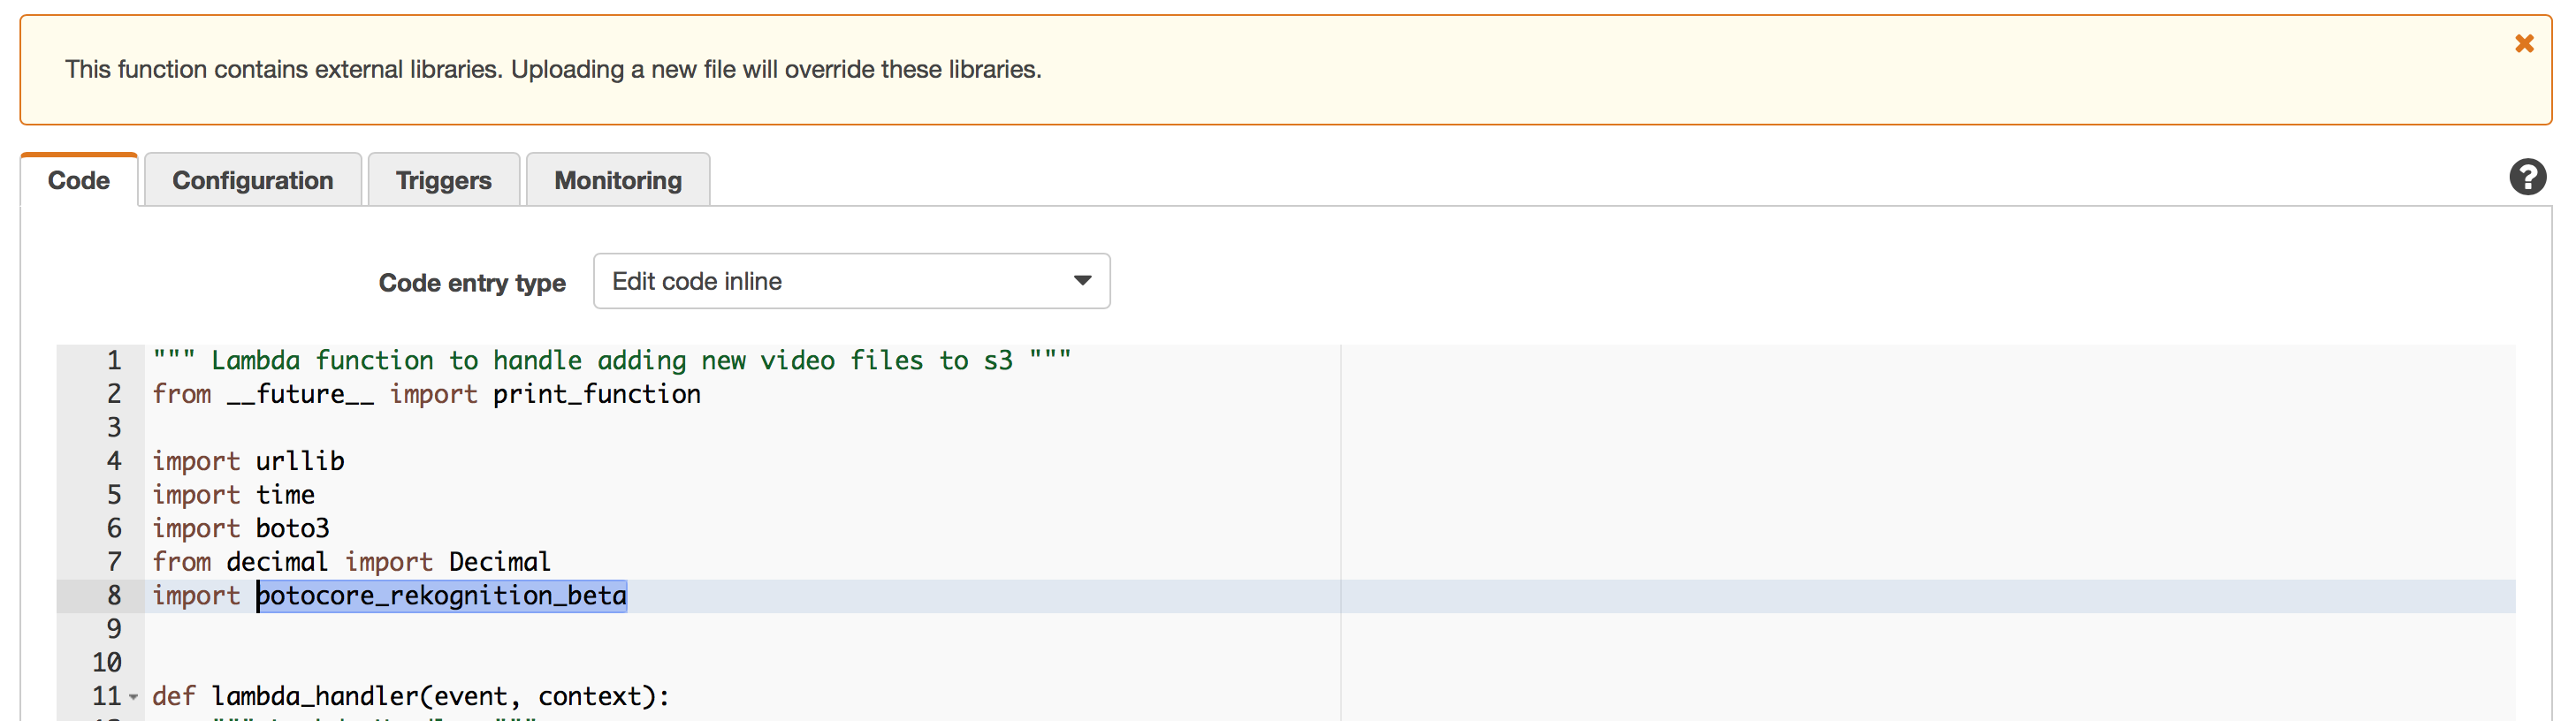Place cursor on the docstring comment line 1
The width and height of the screenshot is (2576, 721).
pos(612,361)
